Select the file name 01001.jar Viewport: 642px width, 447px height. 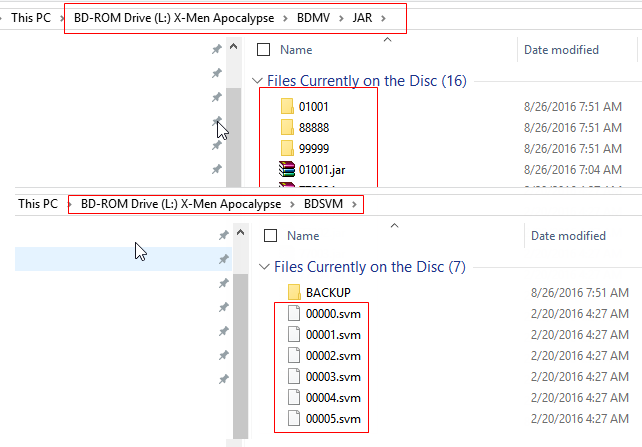[322, 170]
